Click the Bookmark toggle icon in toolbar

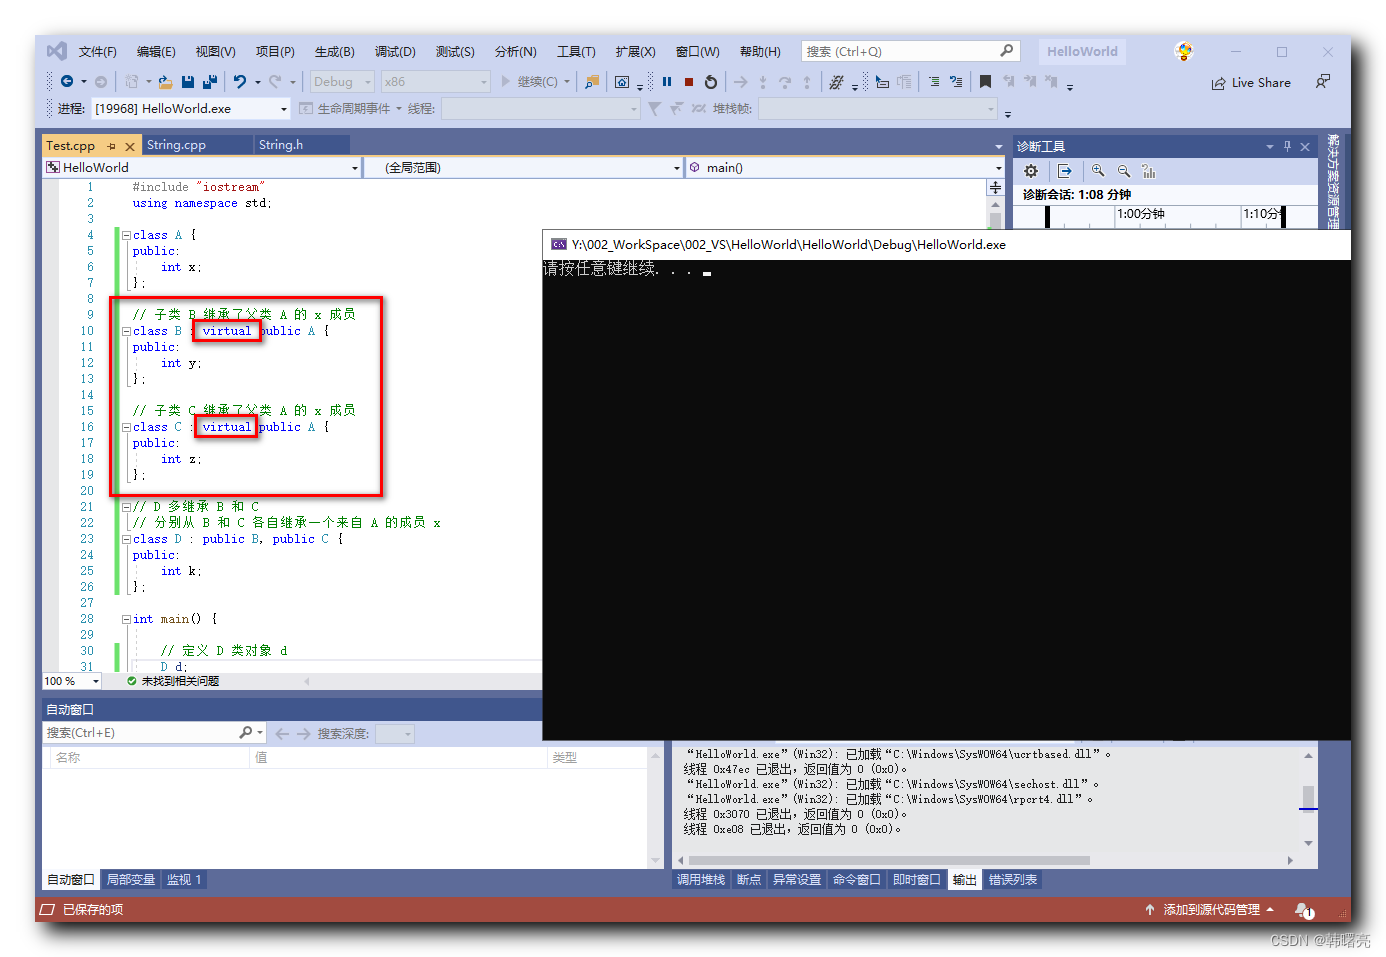(985, 82)
